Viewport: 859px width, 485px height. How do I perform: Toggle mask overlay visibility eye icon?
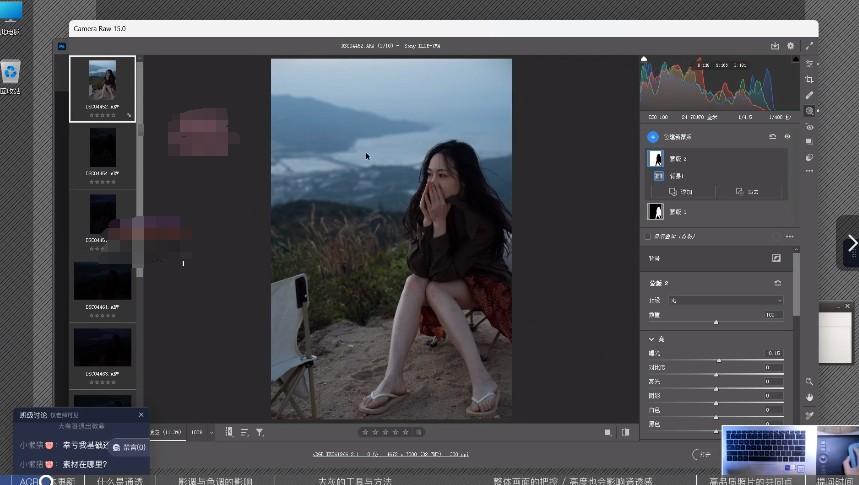(787, 136)
